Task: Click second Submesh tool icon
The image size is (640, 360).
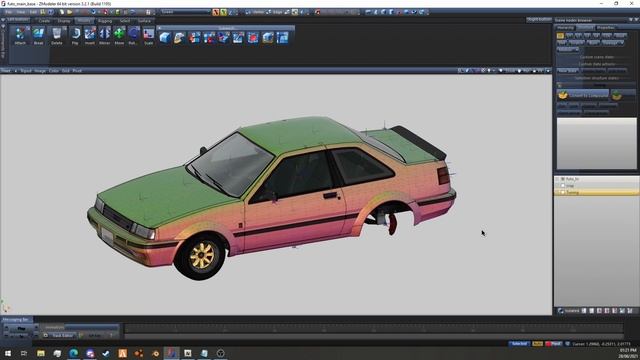Action: coord(180,38)
